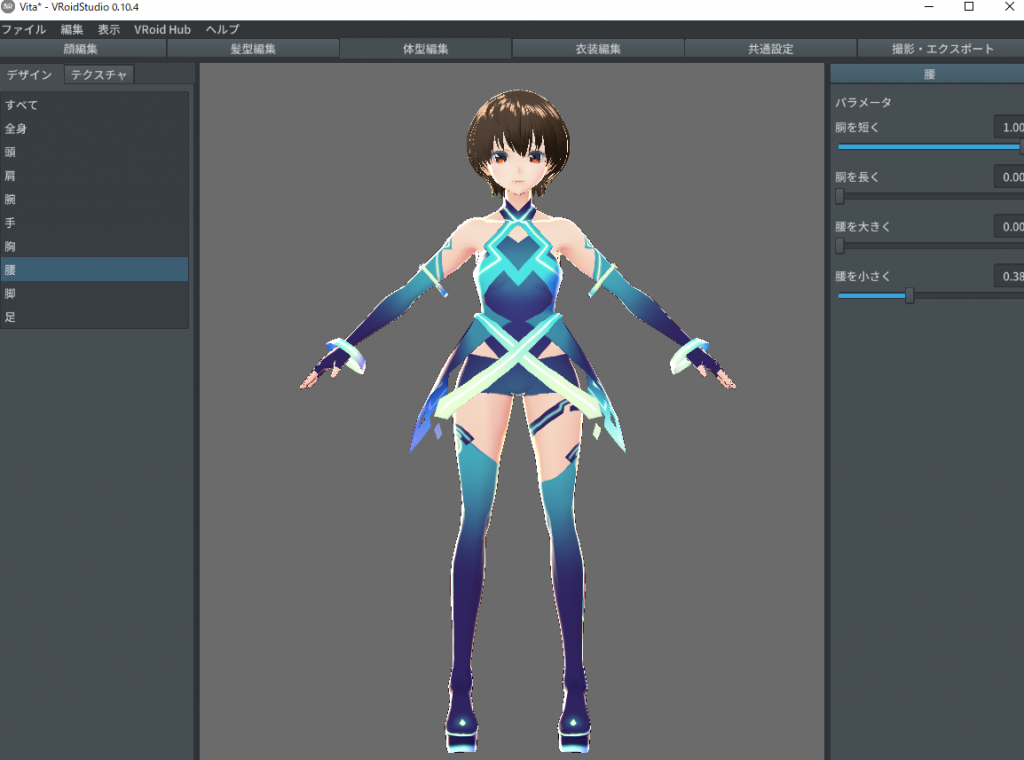Open the VRoid Hub menu
The height and width of the screenshot is (760, 1024).
point(162,30)
